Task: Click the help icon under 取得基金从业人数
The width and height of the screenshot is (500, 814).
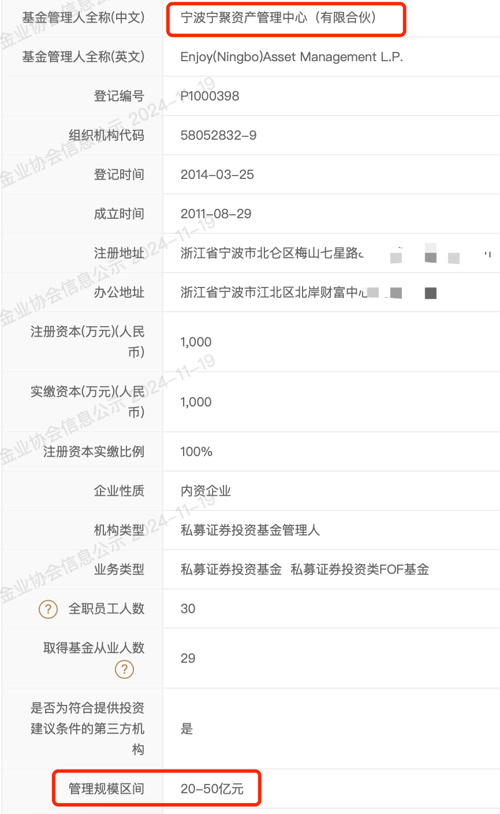Action: pyautogui.click(x=124, y=669)
